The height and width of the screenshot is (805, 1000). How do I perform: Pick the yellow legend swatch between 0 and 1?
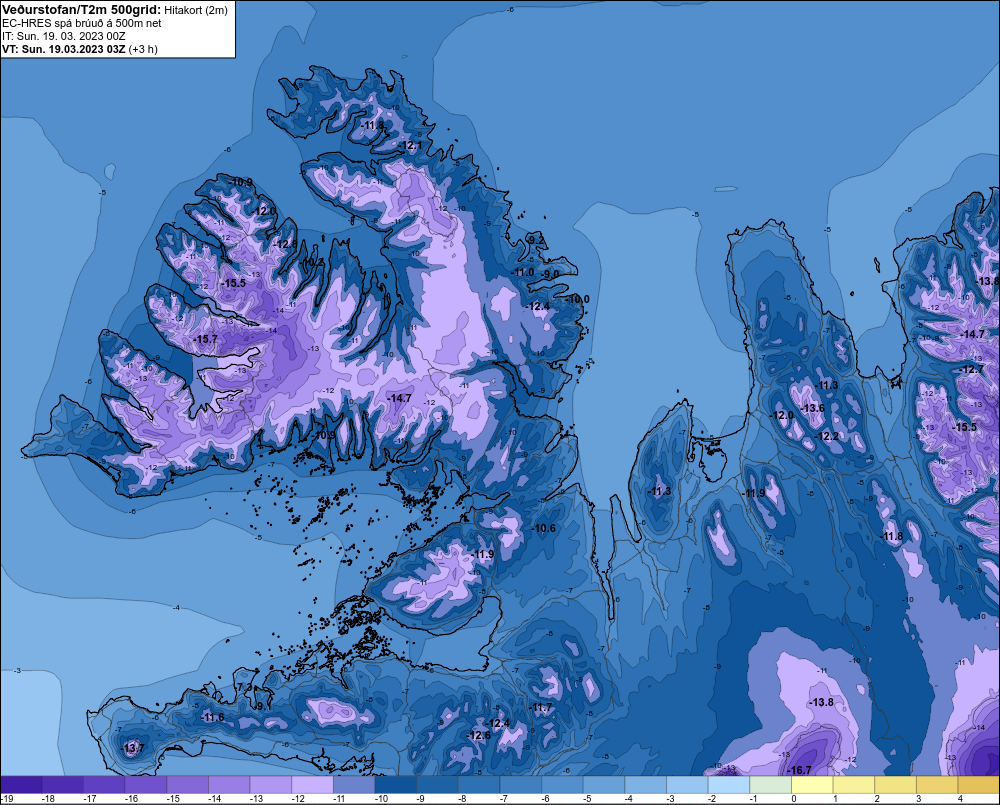tap(812, 785)
